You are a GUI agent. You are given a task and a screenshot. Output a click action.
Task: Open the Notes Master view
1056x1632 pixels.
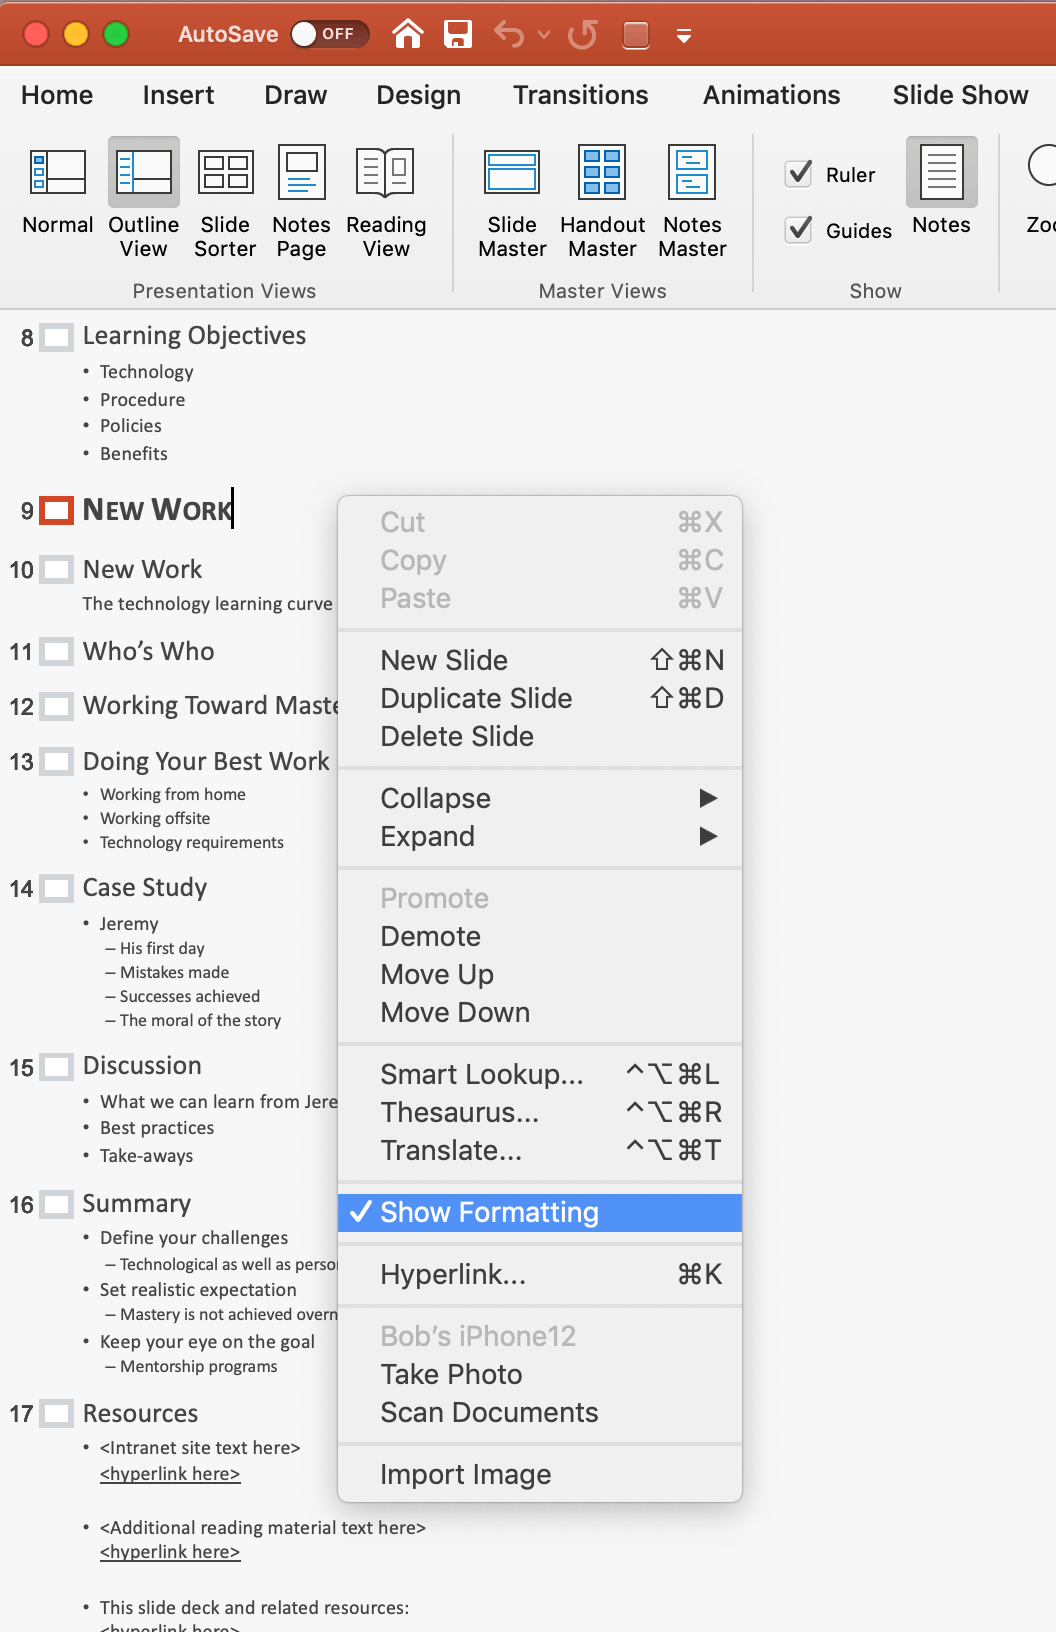(692, 200)
